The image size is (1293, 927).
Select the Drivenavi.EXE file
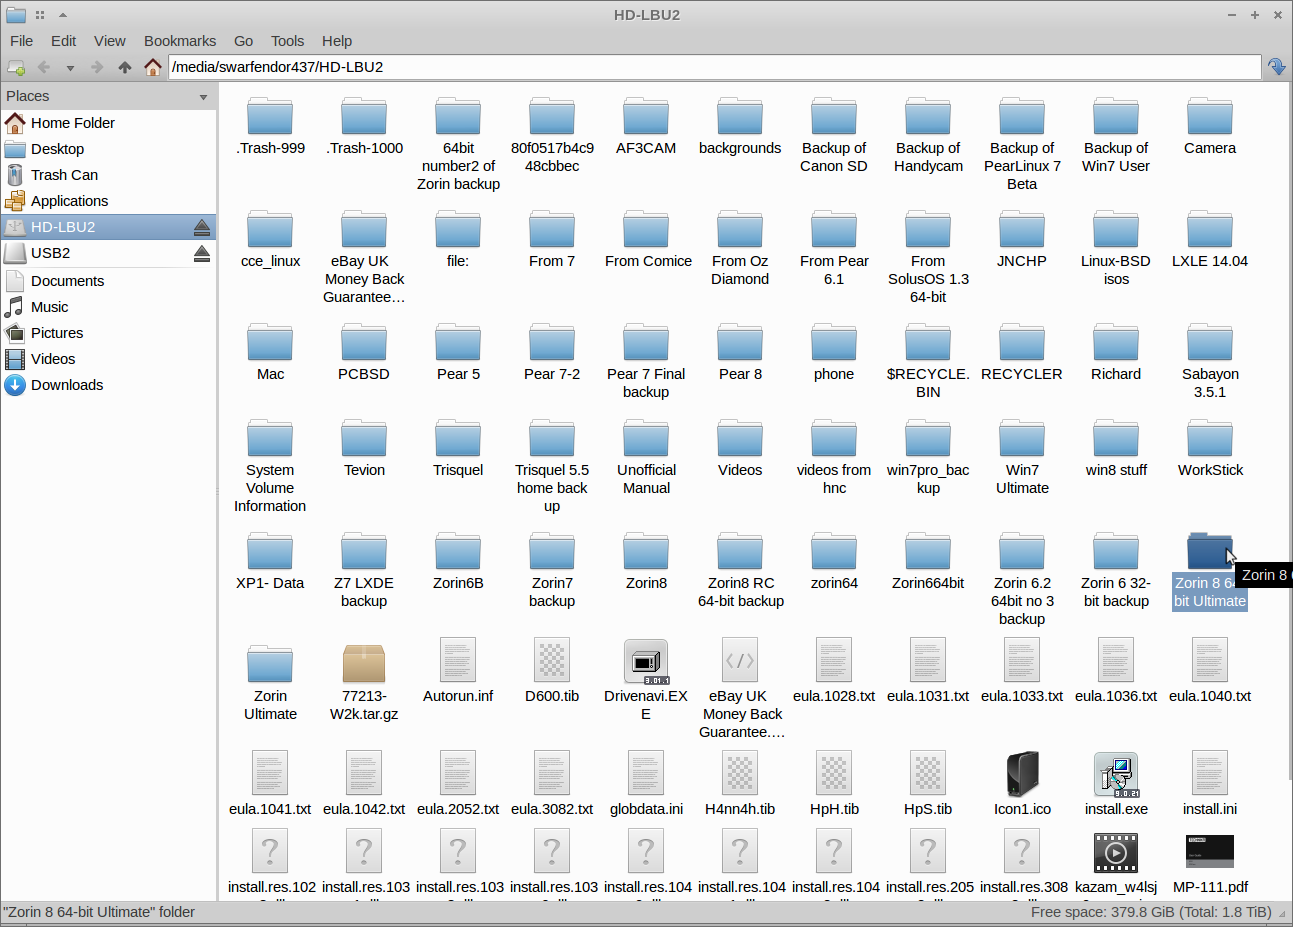tap(646, 662)
